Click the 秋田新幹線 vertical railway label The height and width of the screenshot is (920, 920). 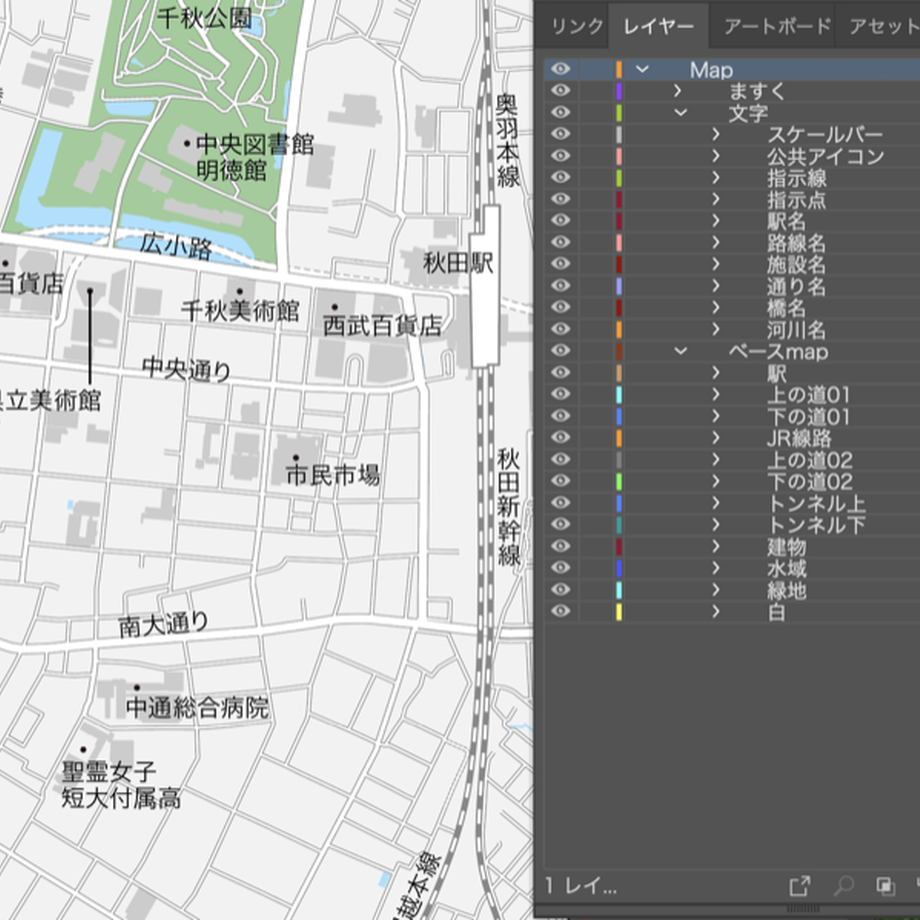tap(509, 507)
